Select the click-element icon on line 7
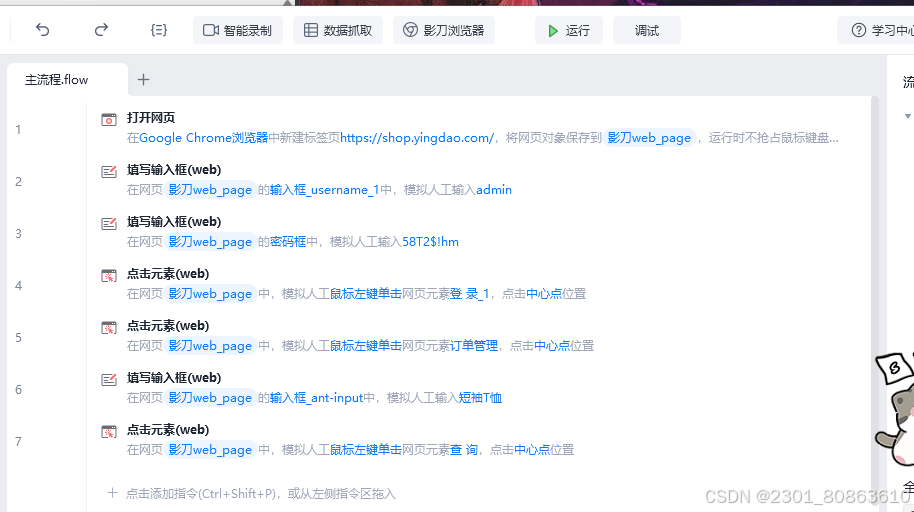The image size is (914, 512). click(x=109, y=432)
